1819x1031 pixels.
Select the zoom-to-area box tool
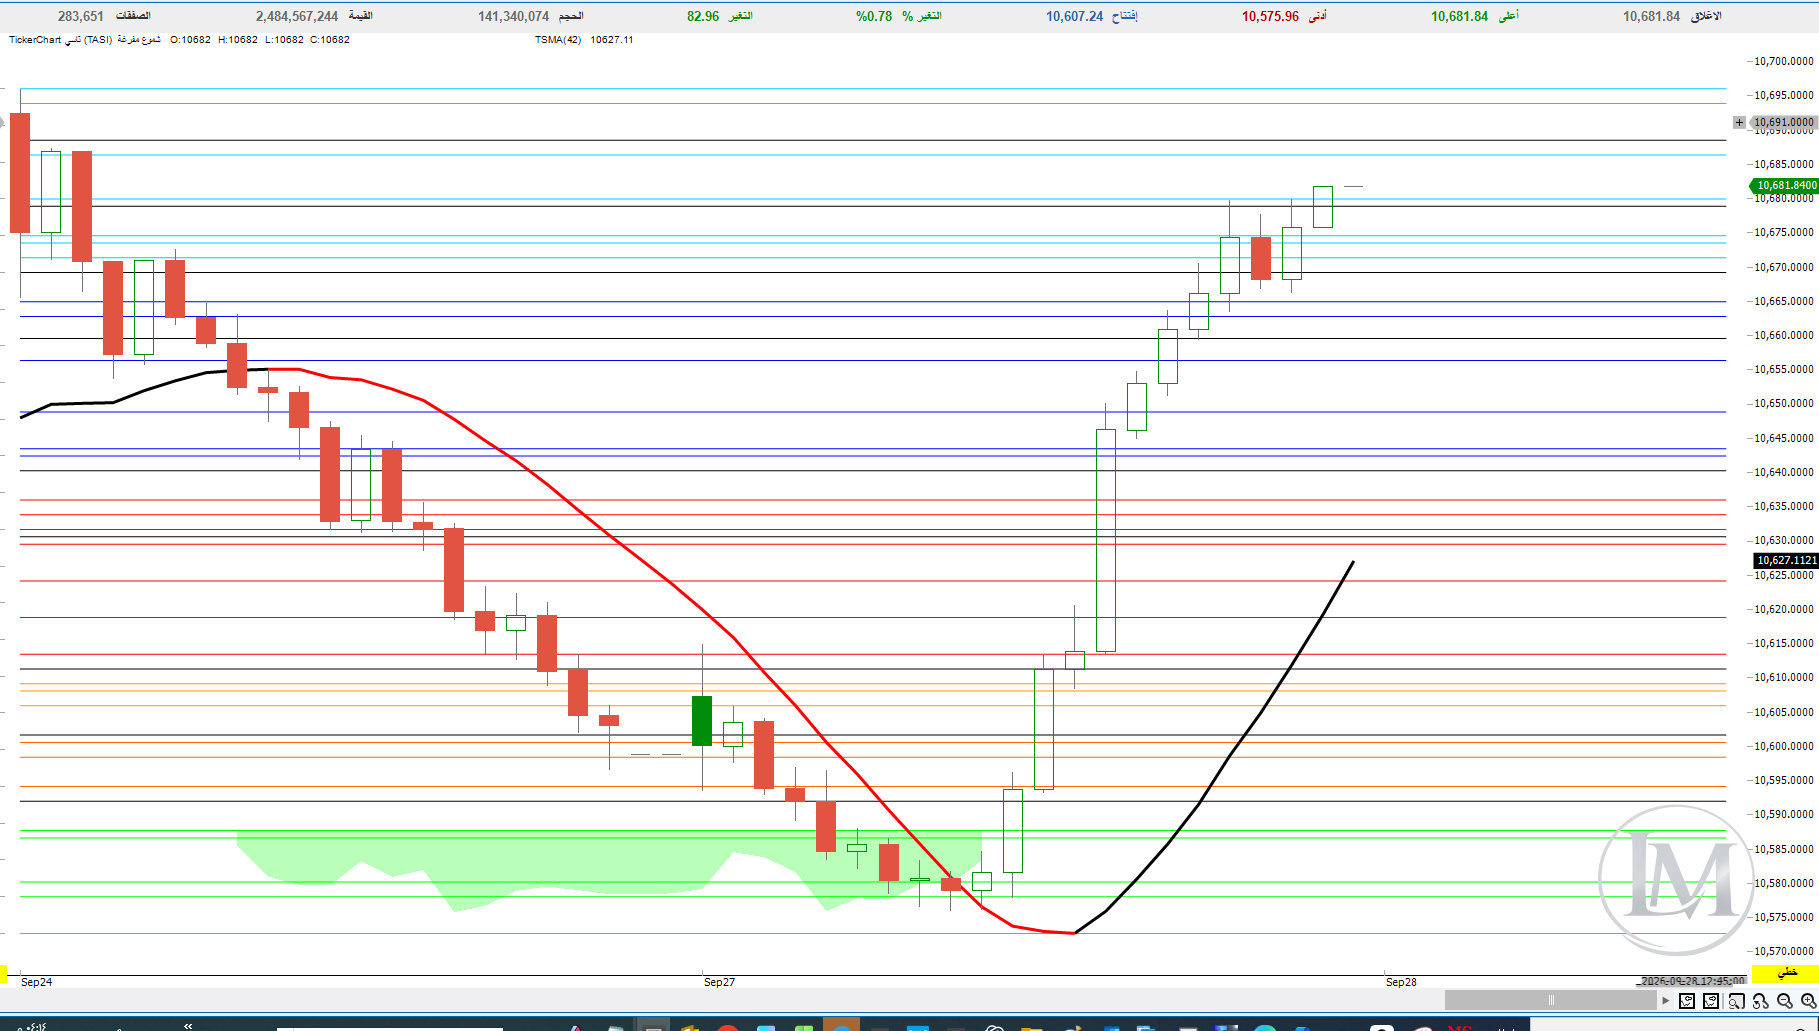(x=1737, y=1001)
